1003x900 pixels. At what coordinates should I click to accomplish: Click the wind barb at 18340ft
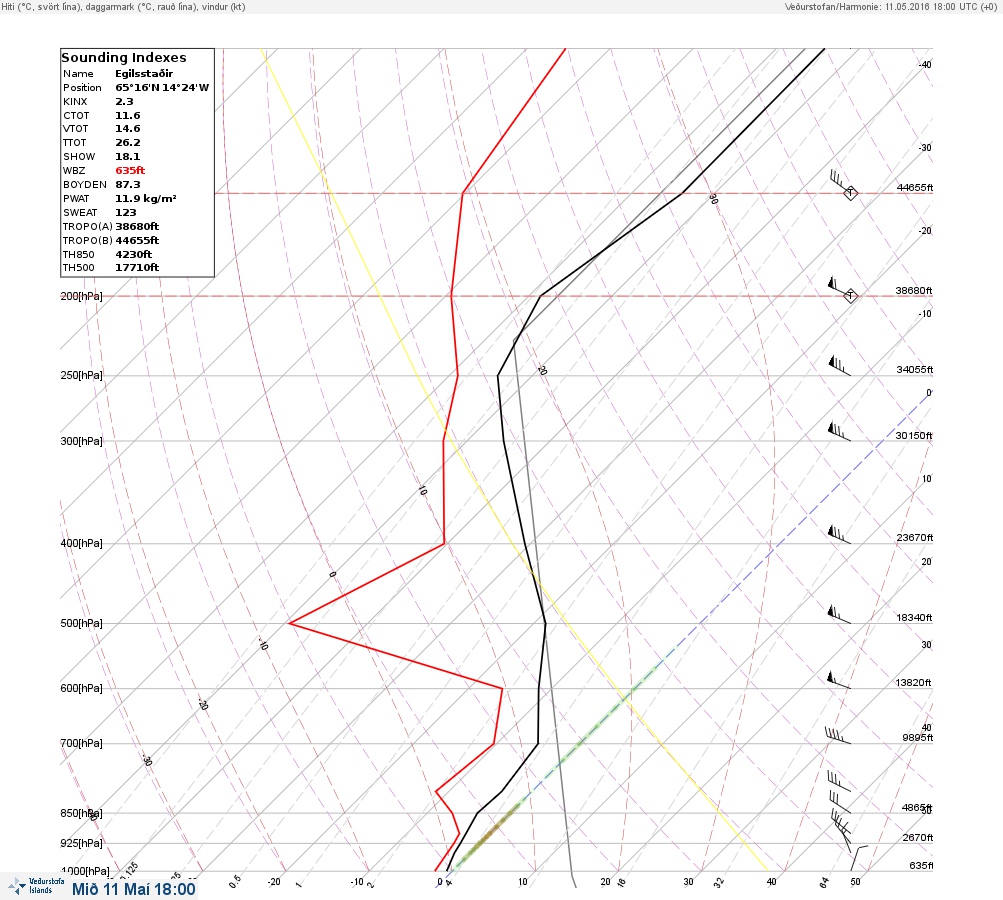[839, 614]
